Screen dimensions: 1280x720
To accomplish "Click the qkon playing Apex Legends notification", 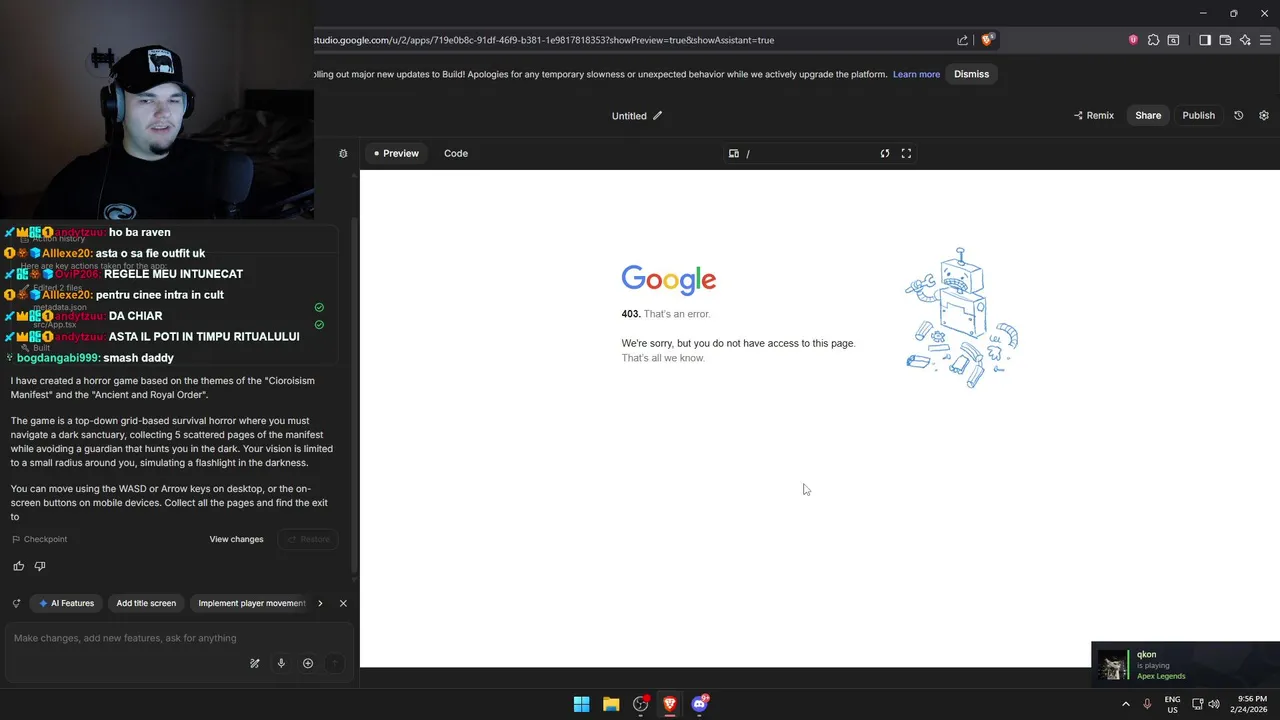I will (x=1186, y=665).
